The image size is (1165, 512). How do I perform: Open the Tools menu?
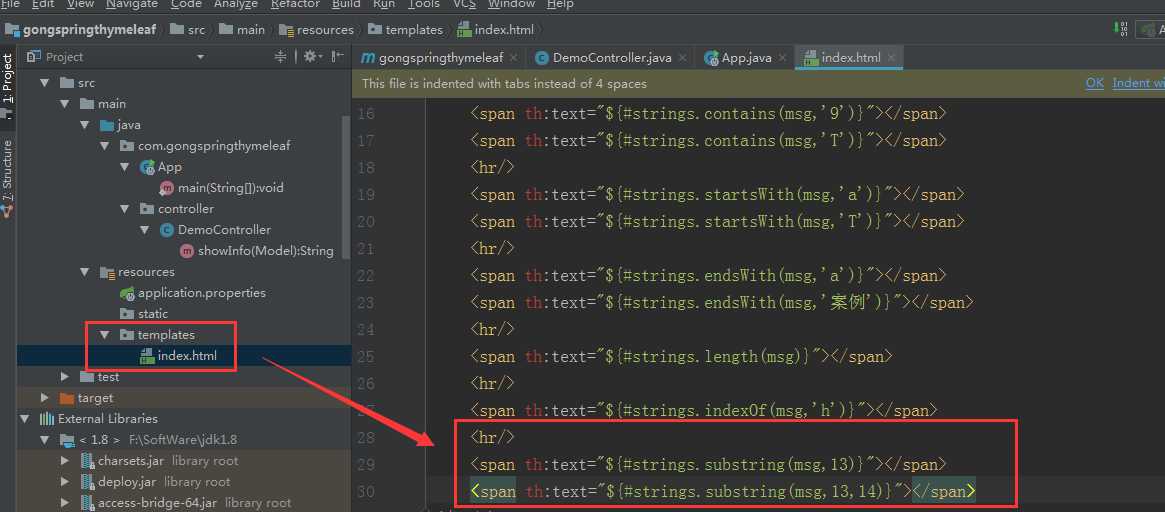point(424,4)
